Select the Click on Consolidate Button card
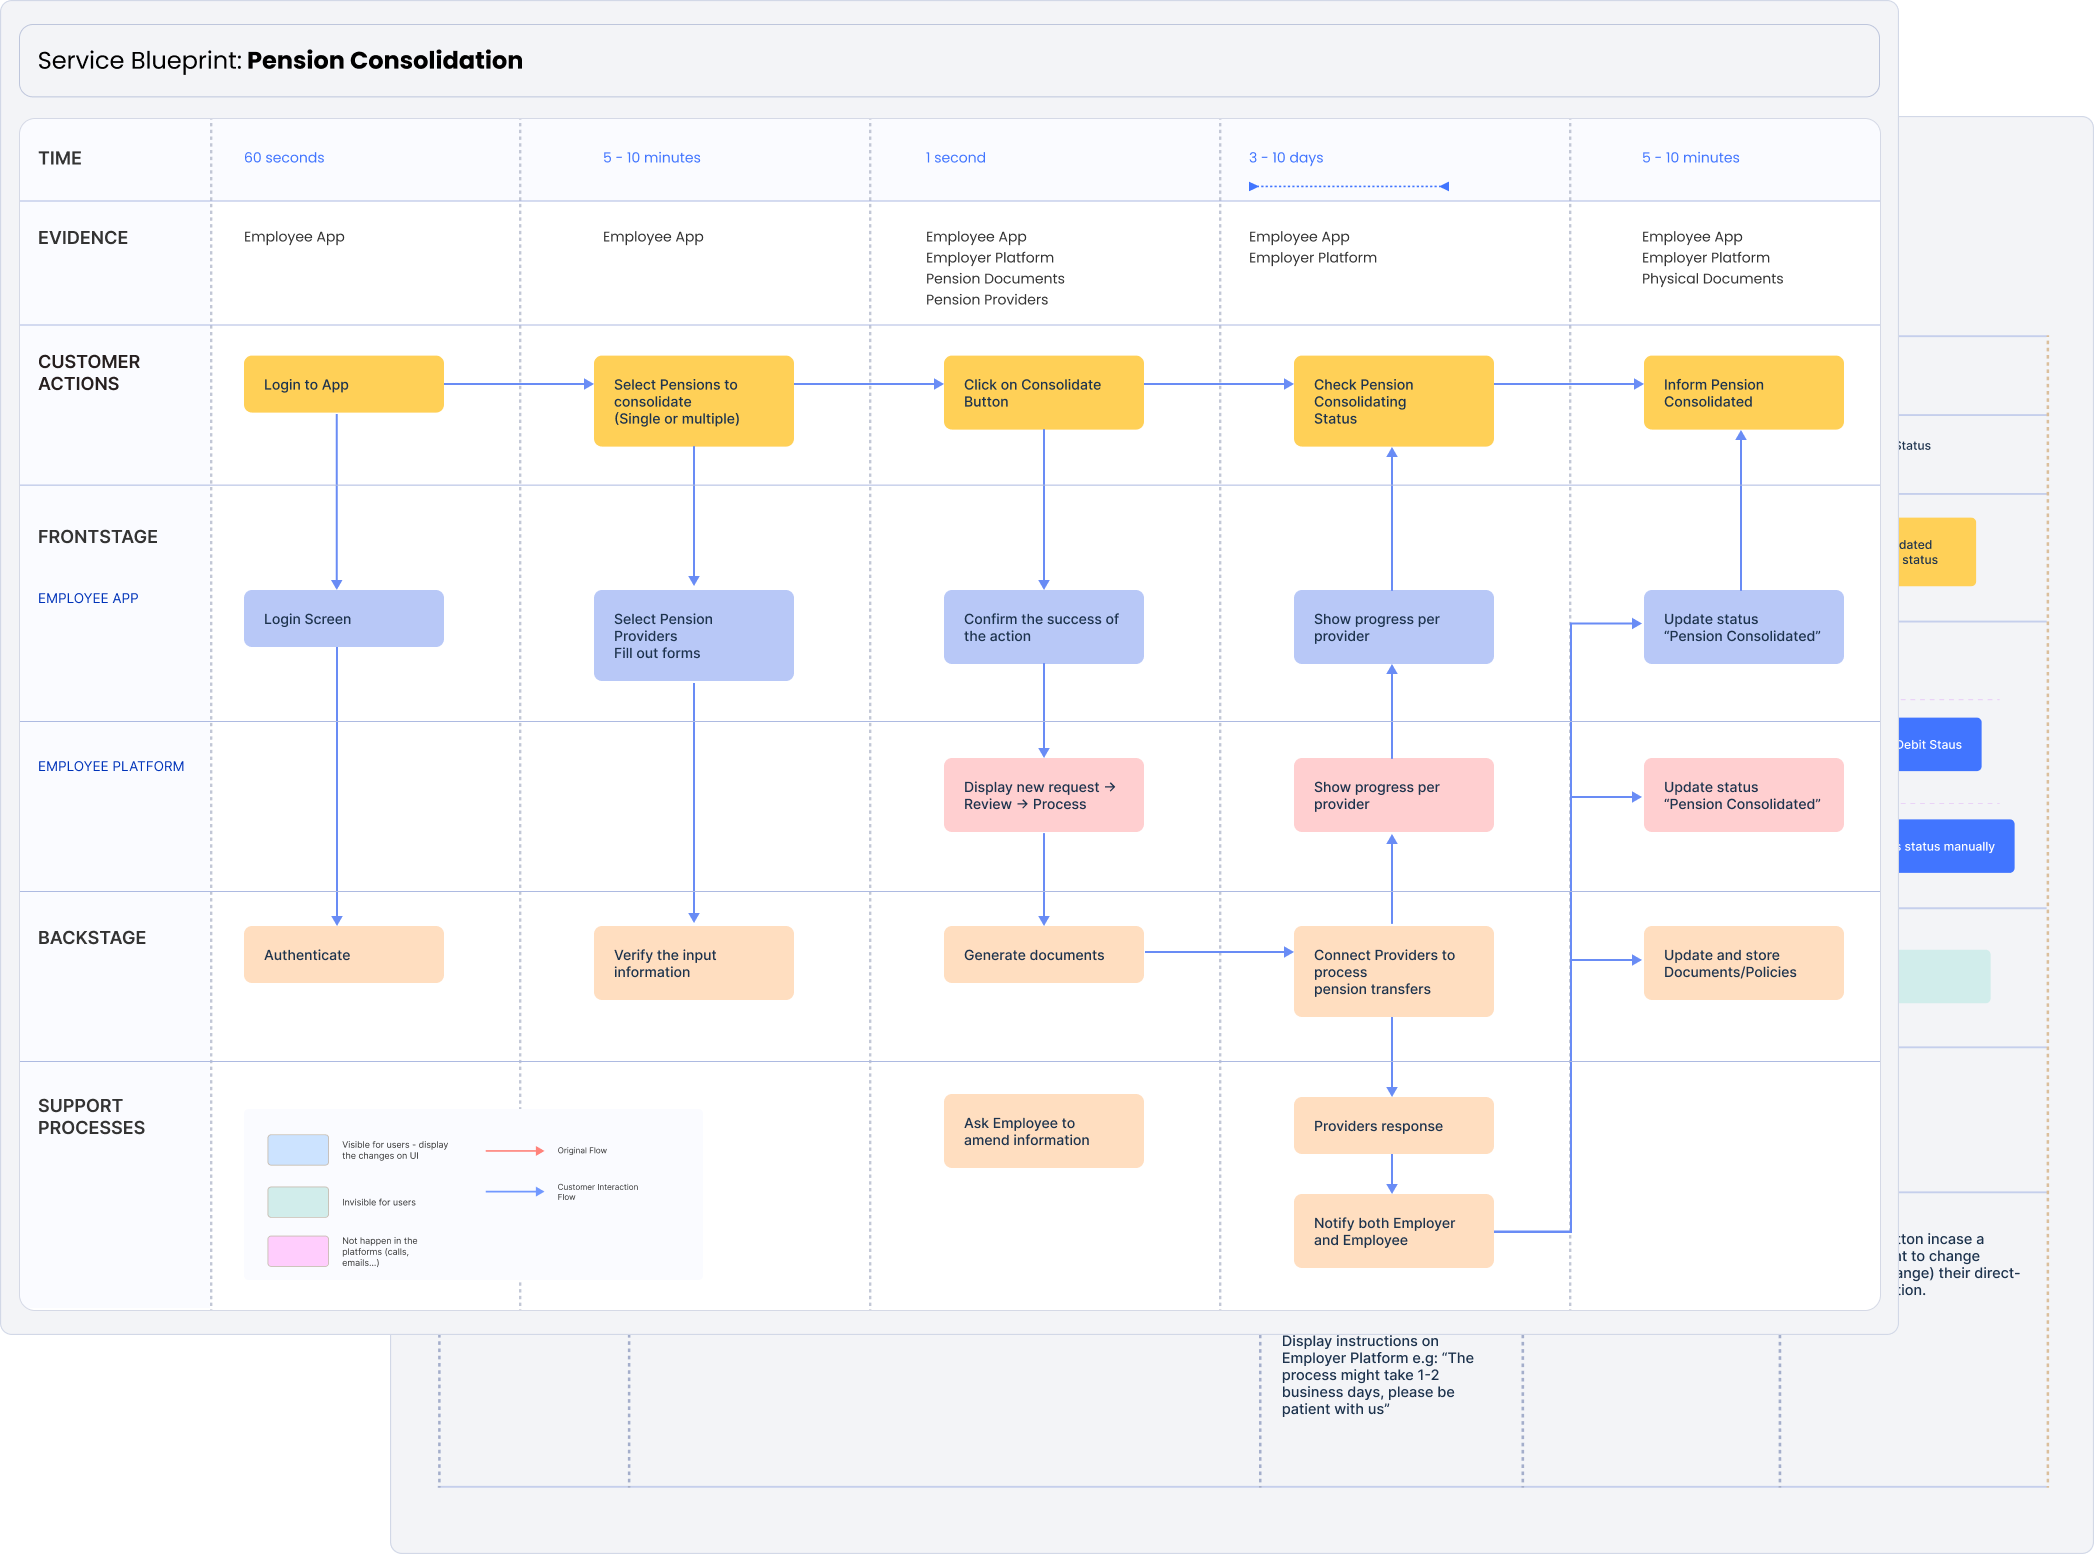2094x1554 pixels. coord(1043,393)
